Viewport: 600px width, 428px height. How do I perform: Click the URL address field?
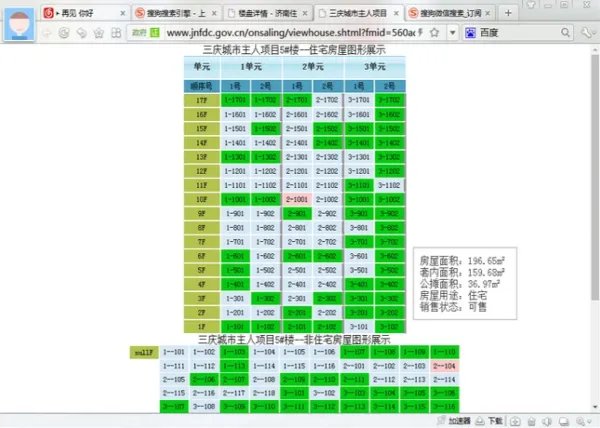tap(291, 33)
